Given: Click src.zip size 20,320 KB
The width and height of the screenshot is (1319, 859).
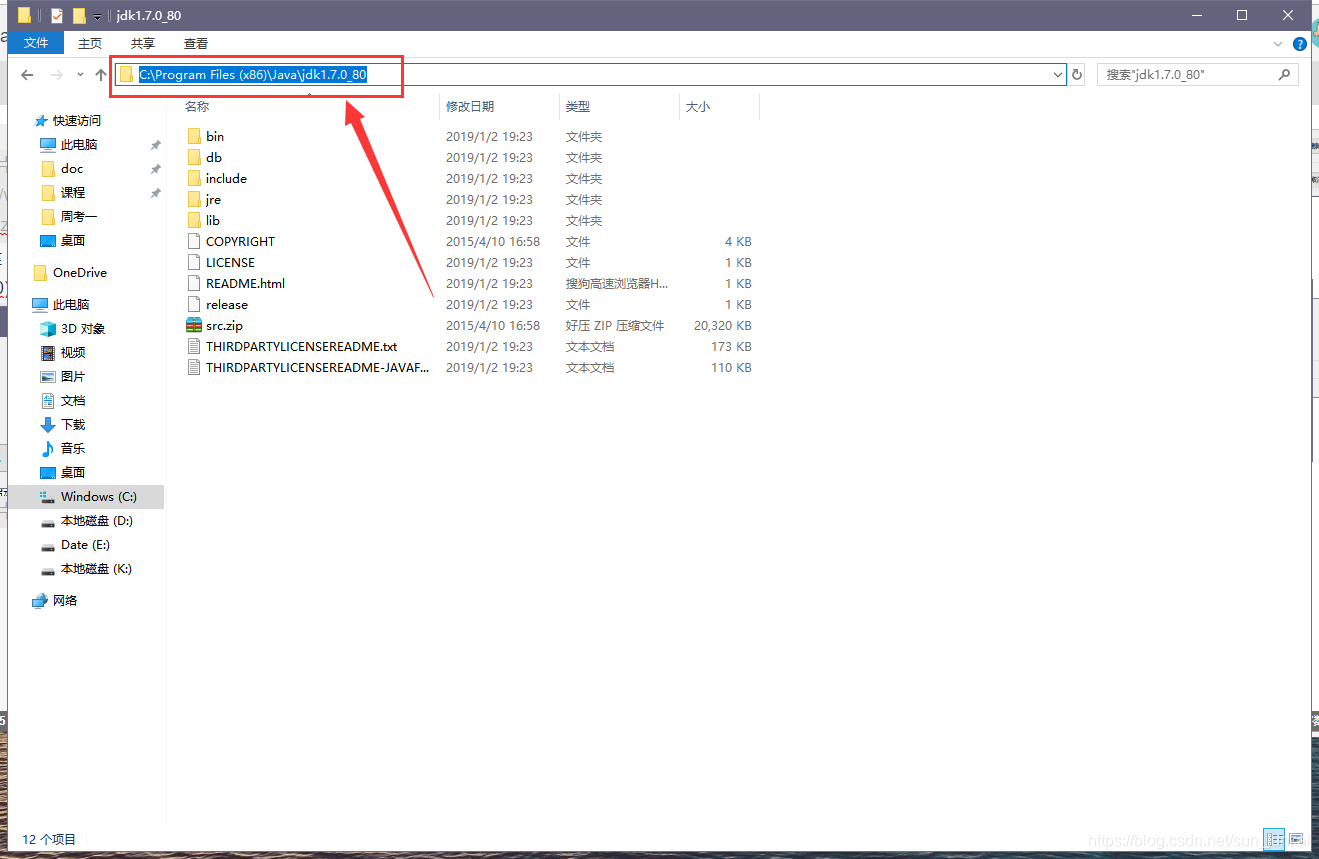Looking at the screenshot, I should [x=723, y=325].
